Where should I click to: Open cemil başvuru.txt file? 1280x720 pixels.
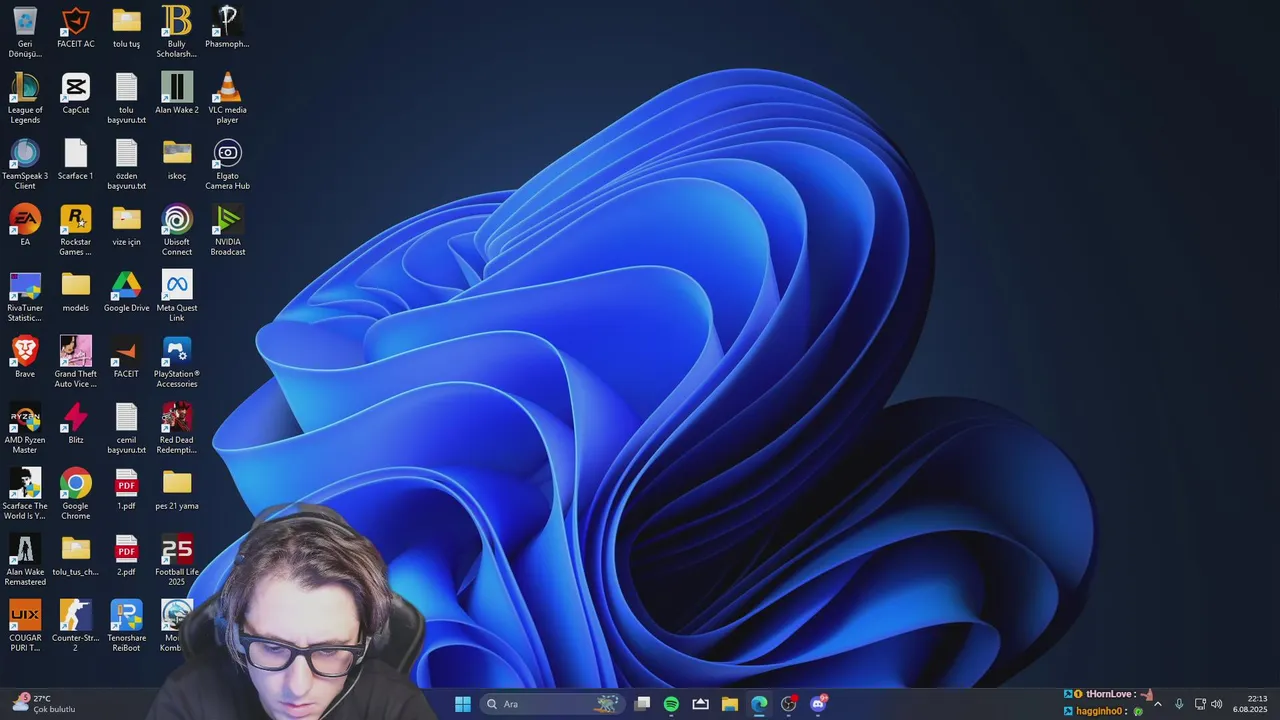(126, 427)
